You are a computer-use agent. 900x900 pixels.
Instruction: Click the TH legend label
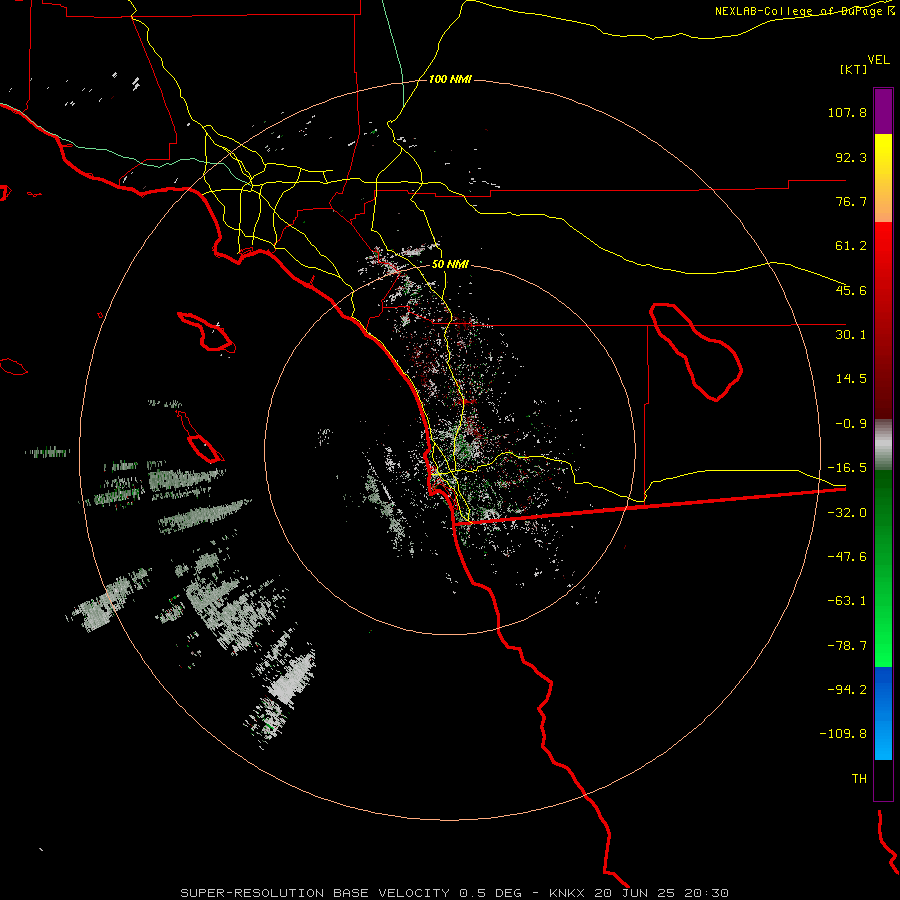click(859, 779)
